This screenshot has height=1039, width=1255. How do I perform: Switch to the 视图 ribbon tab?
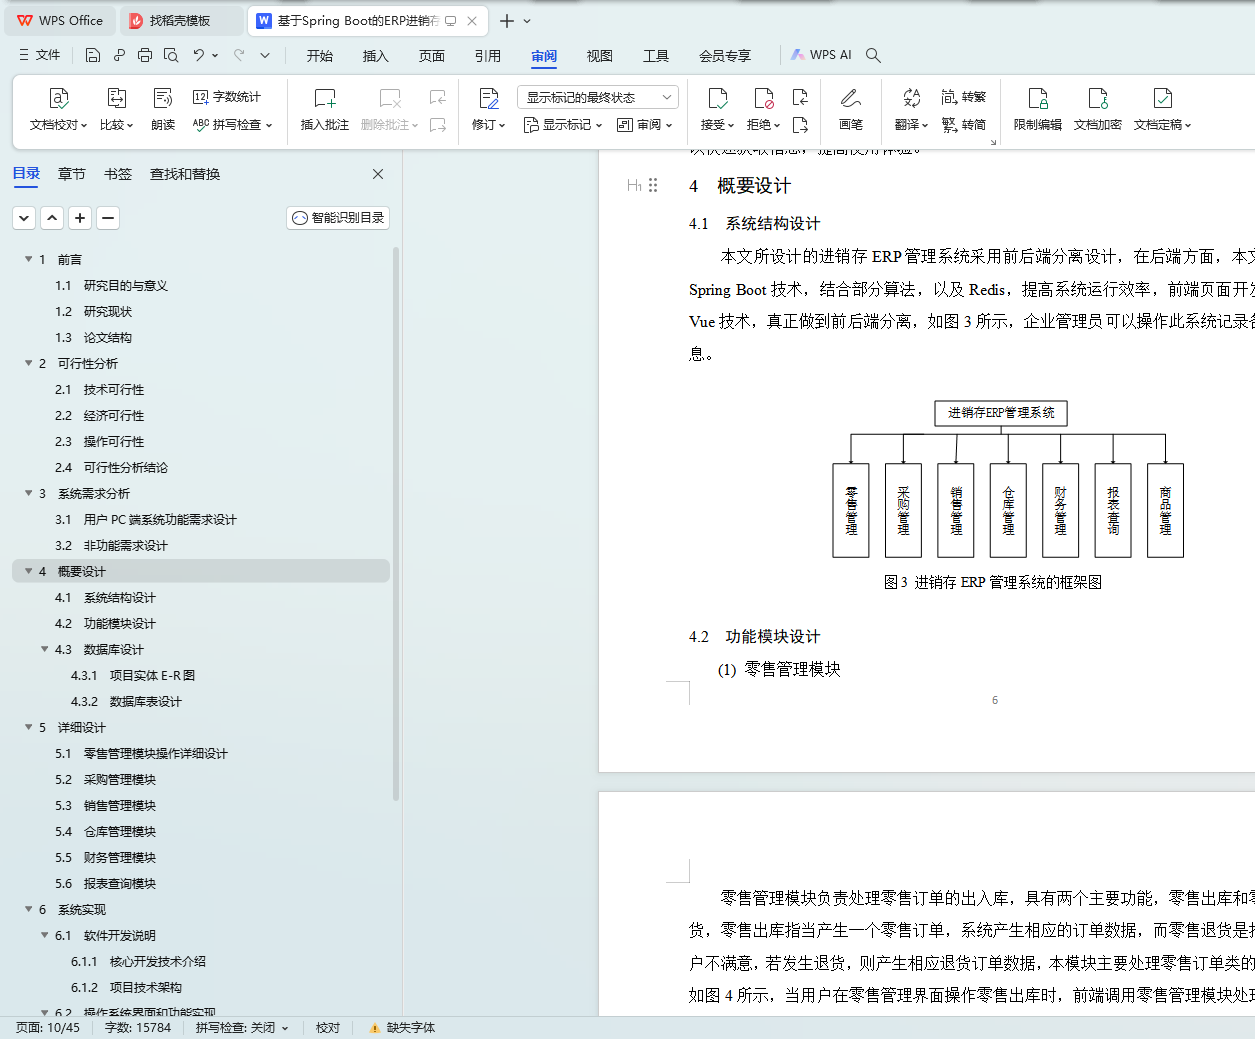pyautogui.click(x=600, y=56)
